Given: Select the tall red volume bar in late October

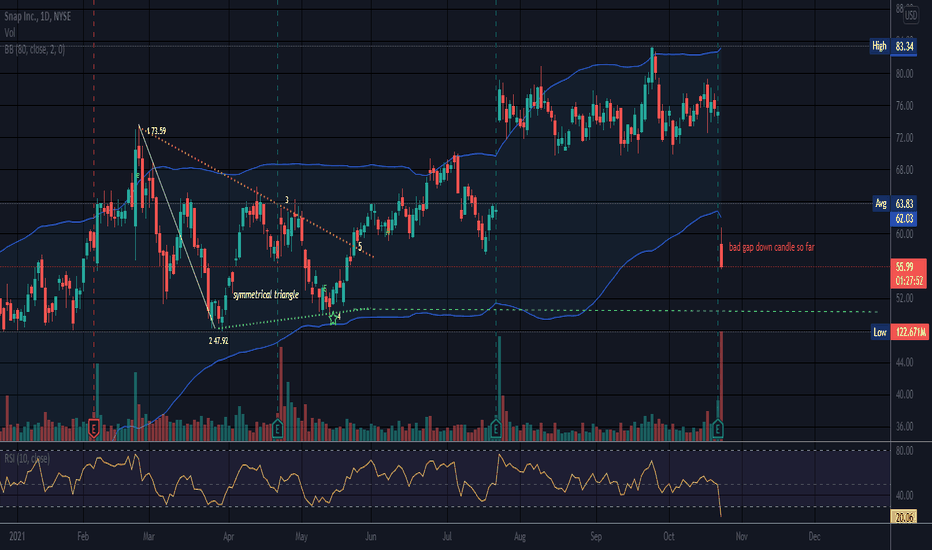Looking at the screenshot, I should click(x=721, y=385).
